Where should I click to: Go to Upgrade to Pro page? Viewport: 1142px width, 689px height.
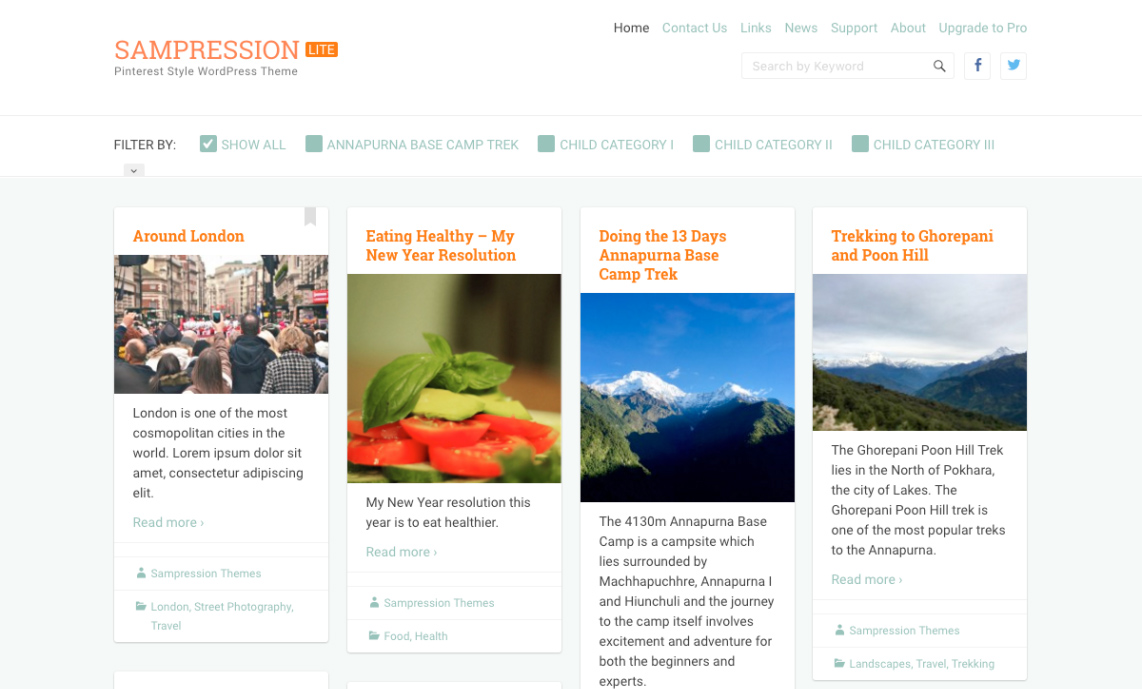point(982,28)
